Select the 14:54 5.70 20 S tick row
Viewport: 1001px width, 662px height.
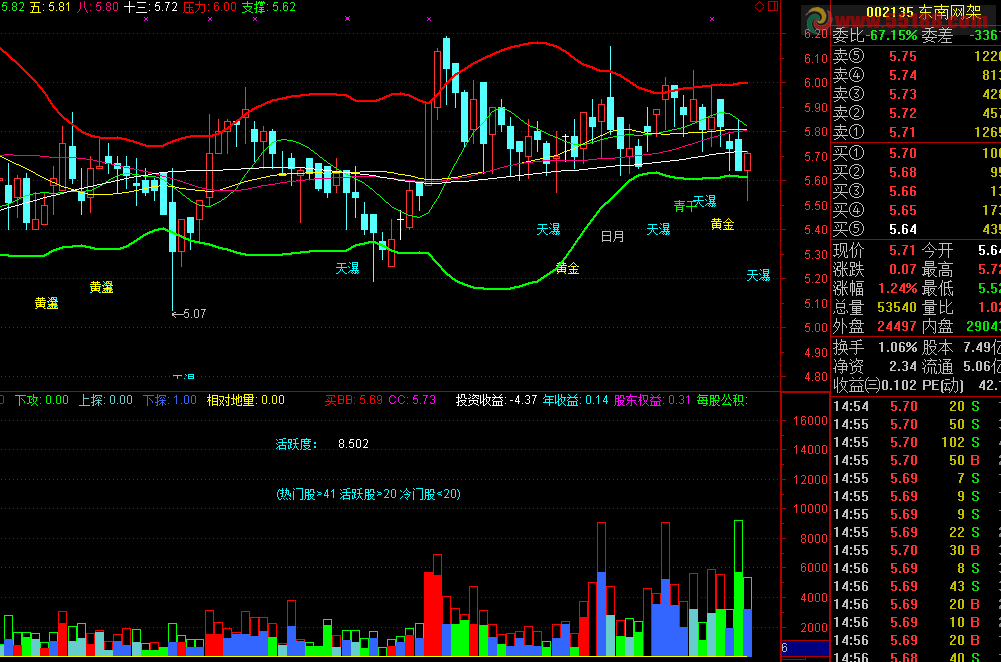[x=916, y=407]
